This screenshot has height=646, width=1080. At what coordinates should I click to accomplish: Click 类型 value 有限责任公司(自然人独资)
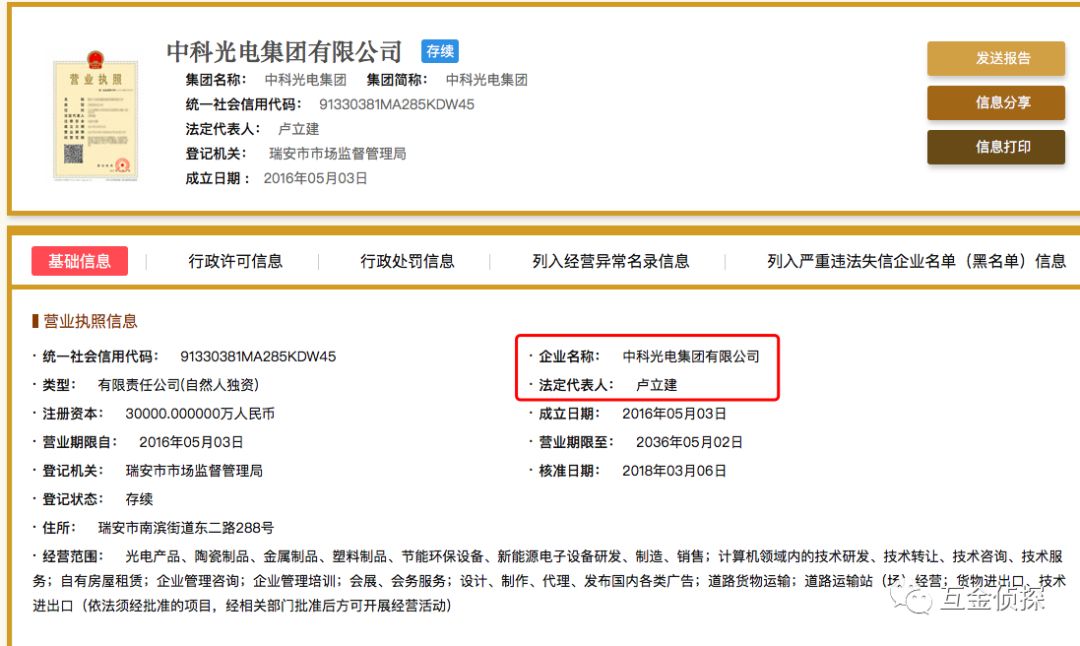pyautogui.click(x=178, y=385)
